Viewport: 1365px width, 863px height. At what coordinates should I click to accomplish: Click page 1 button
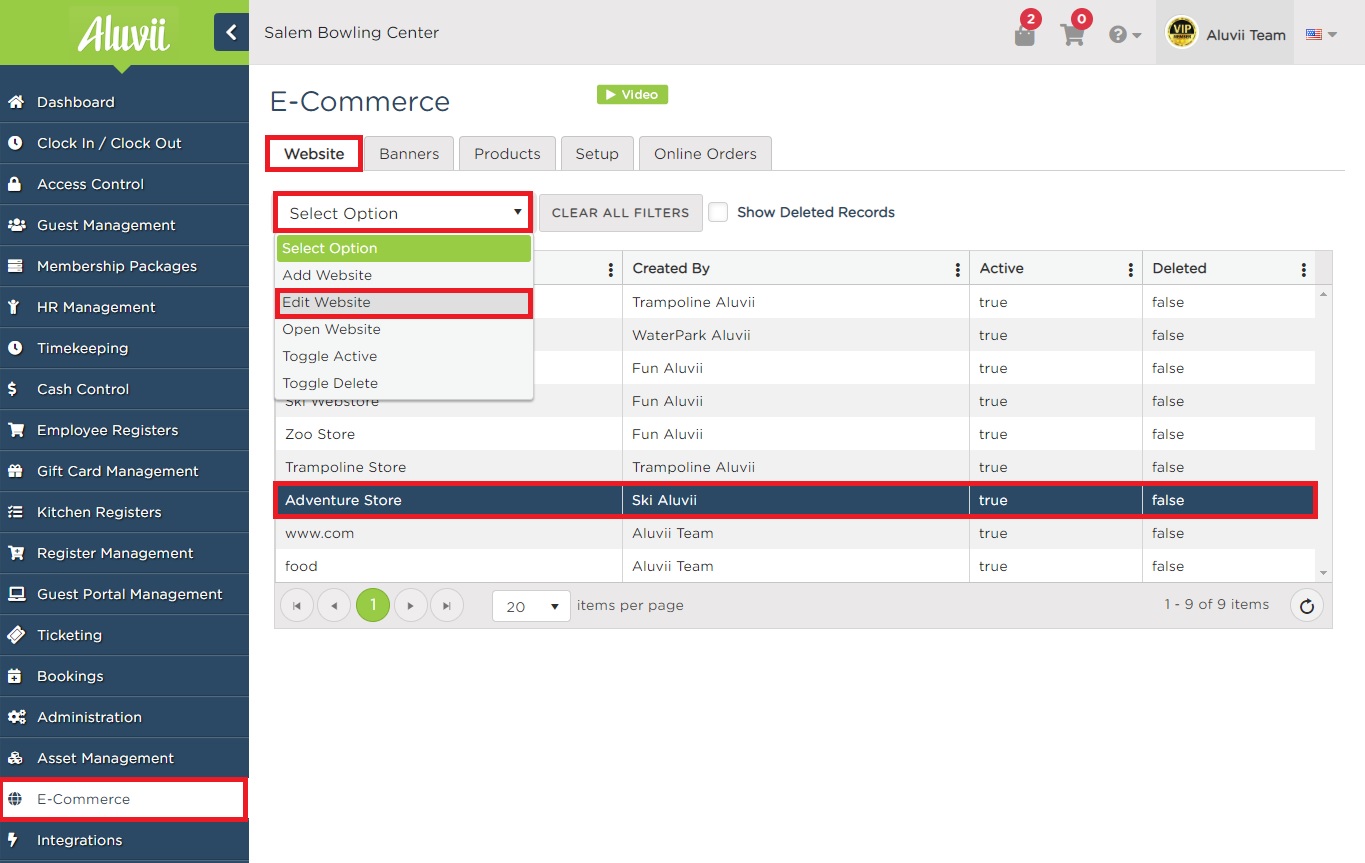[x=373, y=605]
